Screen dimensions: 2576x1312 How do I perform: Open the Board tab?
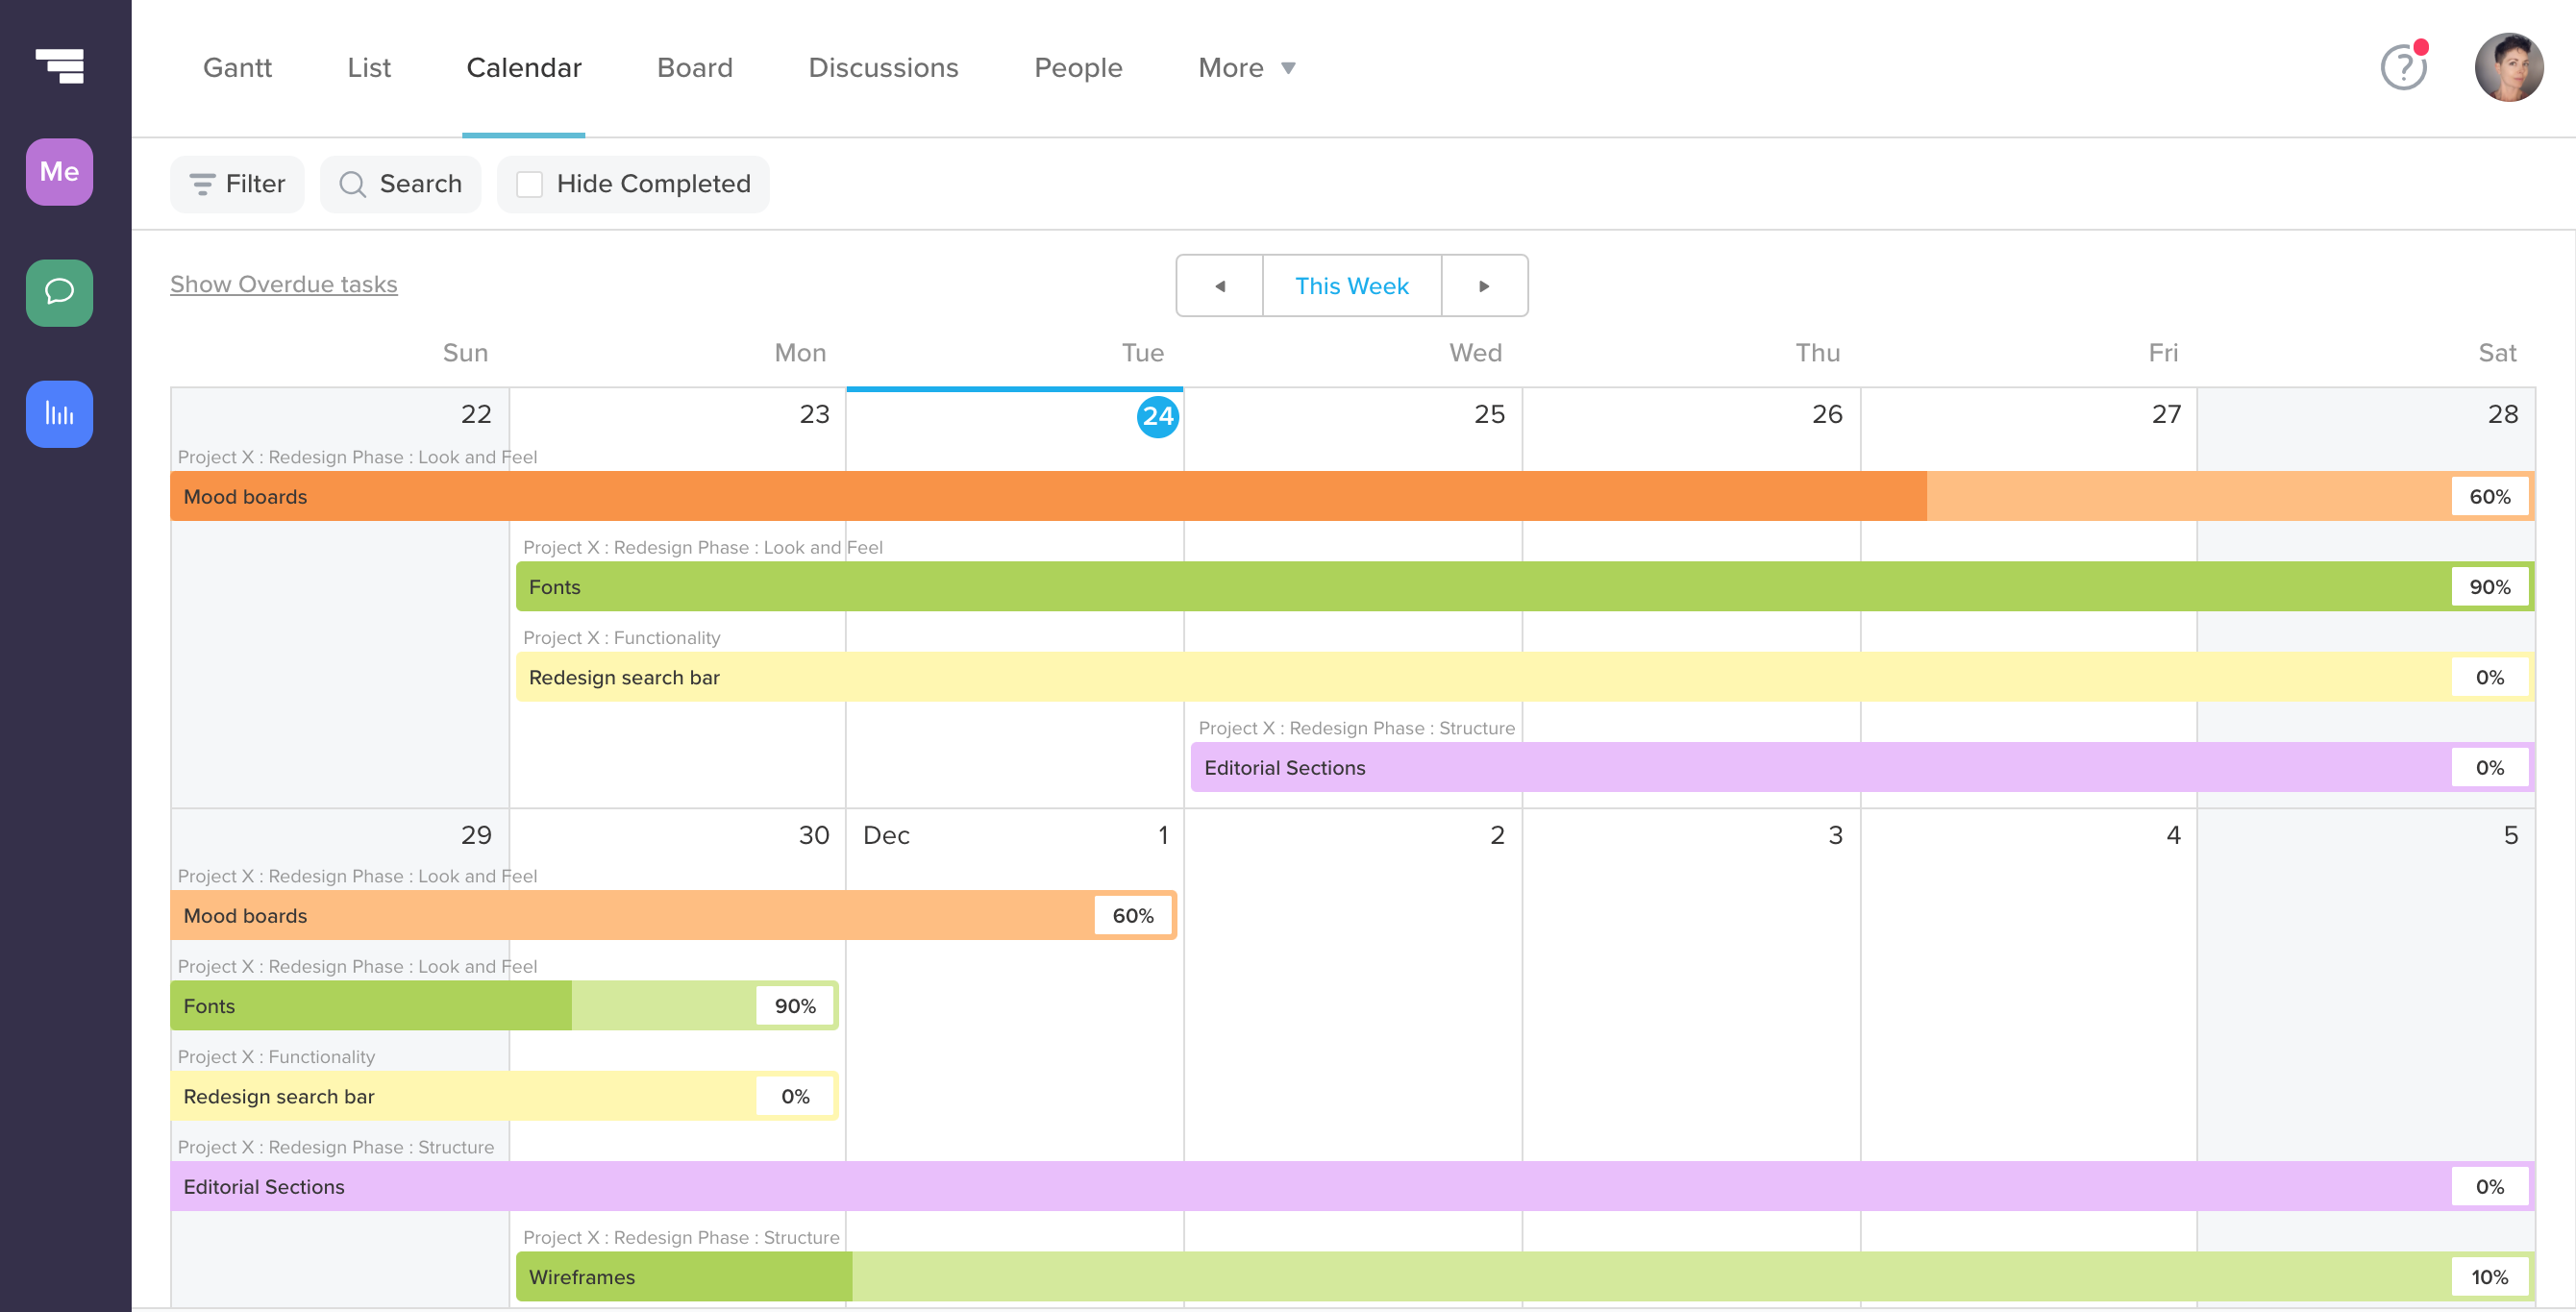coord(695,67)
